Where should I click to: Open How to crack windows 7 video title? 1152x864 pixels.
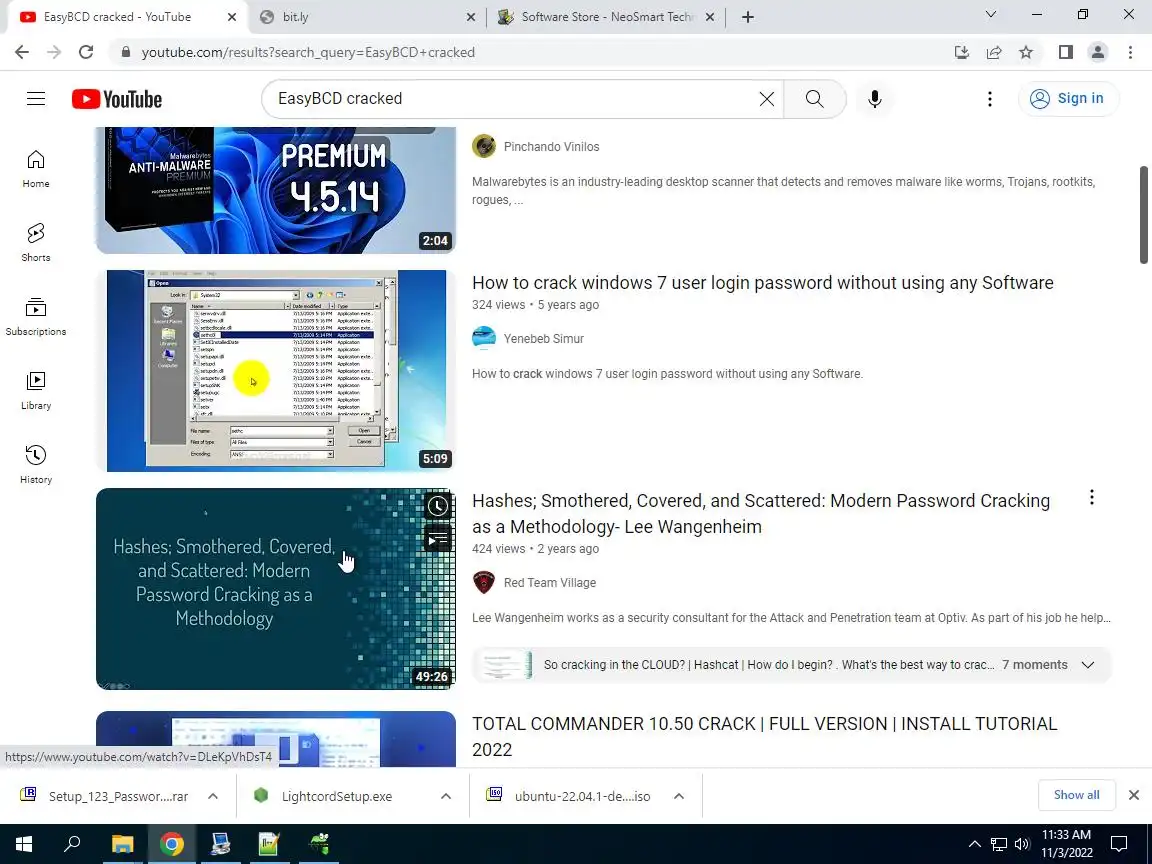763,283
